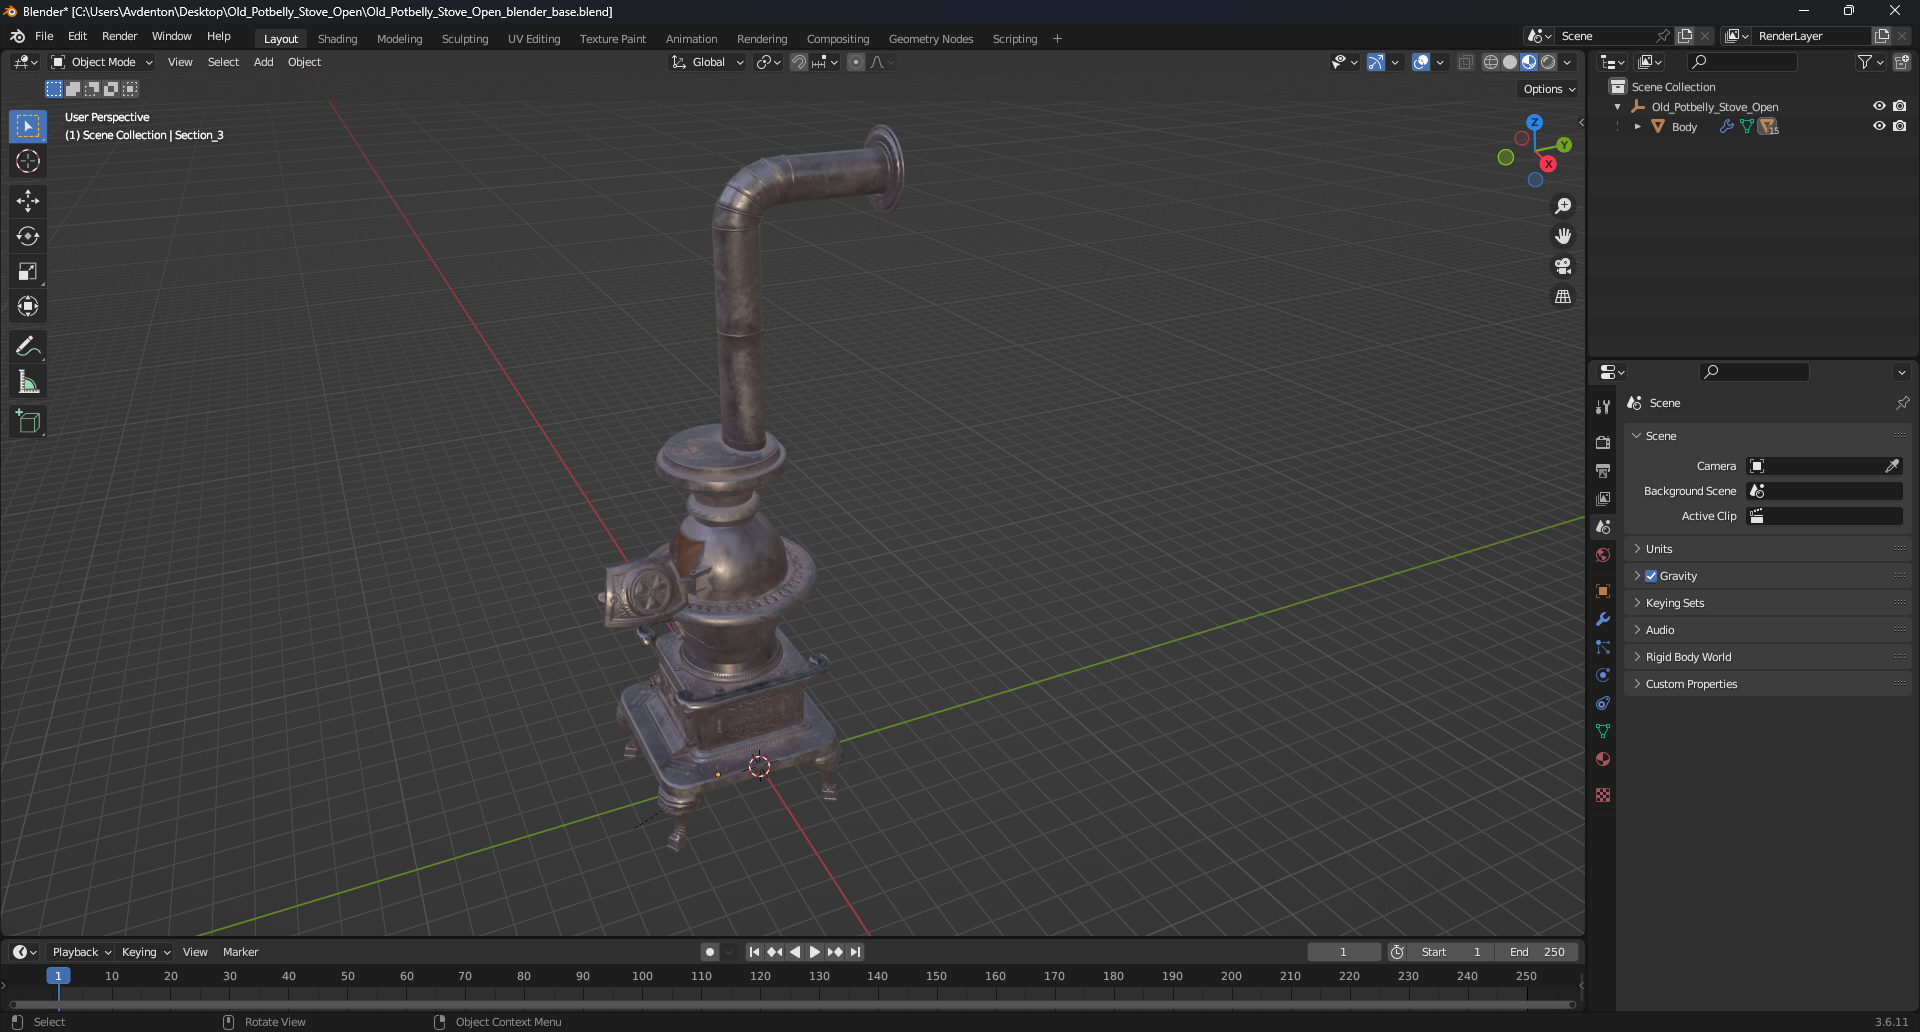Disable Old_Potbelly_Stove_Open in renders

[1899, 106]
